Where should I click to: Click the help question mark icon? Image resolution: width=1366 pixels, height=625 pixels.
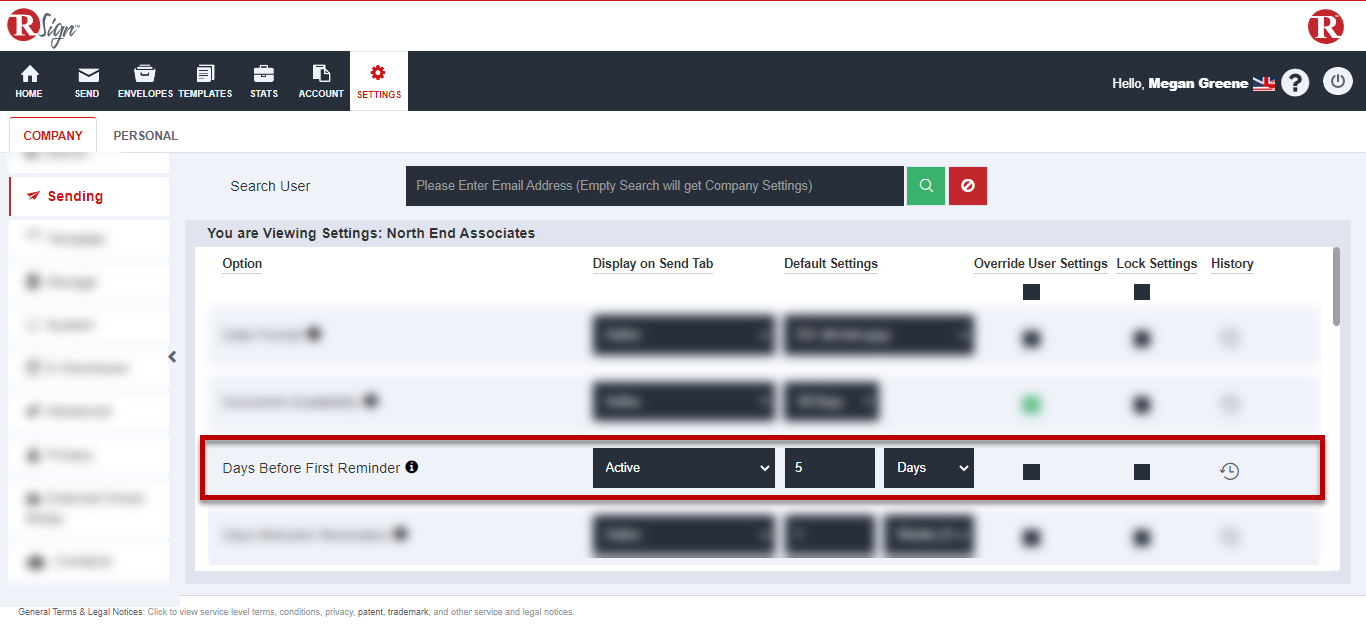pyautogui.click(x=1295, y=83)
